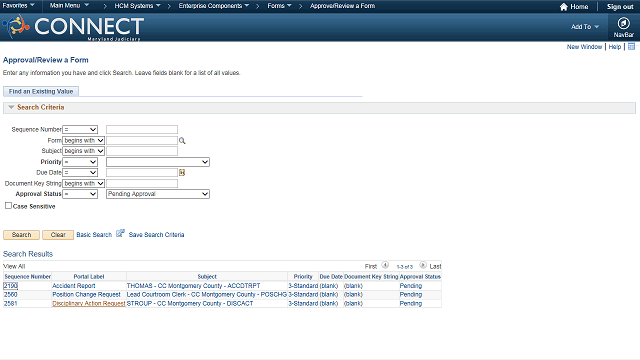
Task: Click the Form lookup magnifier icon
Action: click(x=182, y=141)
